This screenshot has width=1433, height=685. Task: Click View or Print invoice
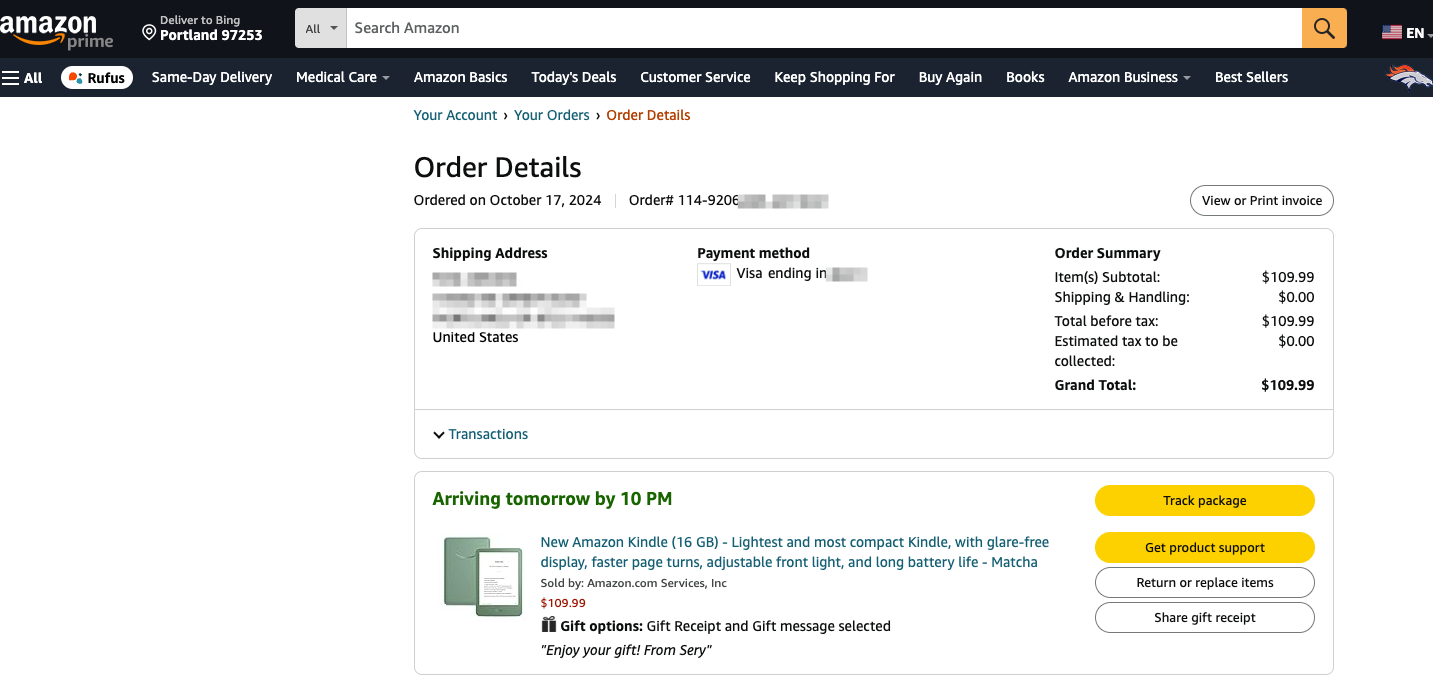1261,200
